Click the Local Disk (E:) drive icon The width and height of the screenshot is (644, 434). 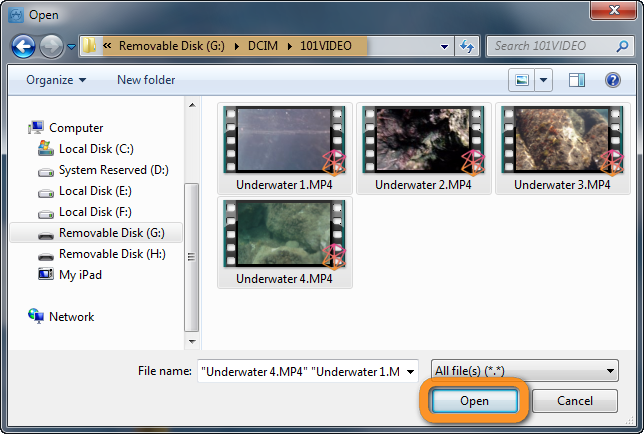click(x=46, y=193)
